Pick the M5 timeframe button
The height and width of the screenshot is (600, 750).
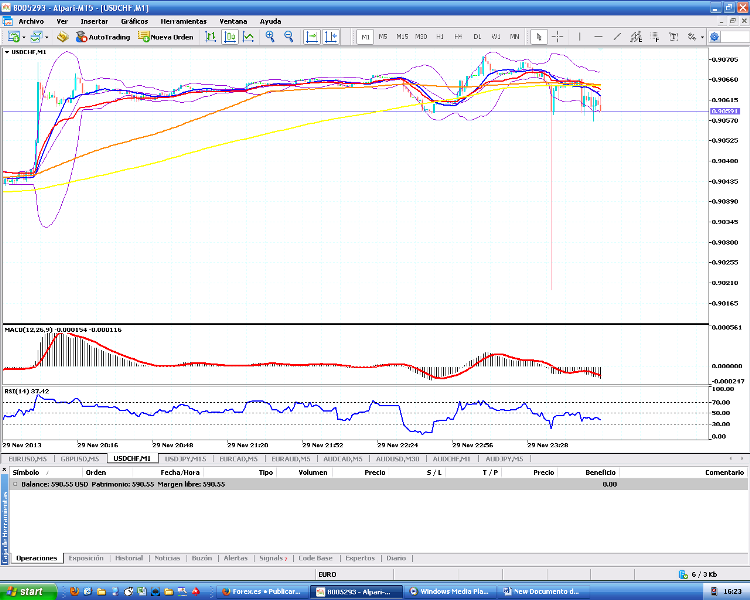tap(383, 37)
